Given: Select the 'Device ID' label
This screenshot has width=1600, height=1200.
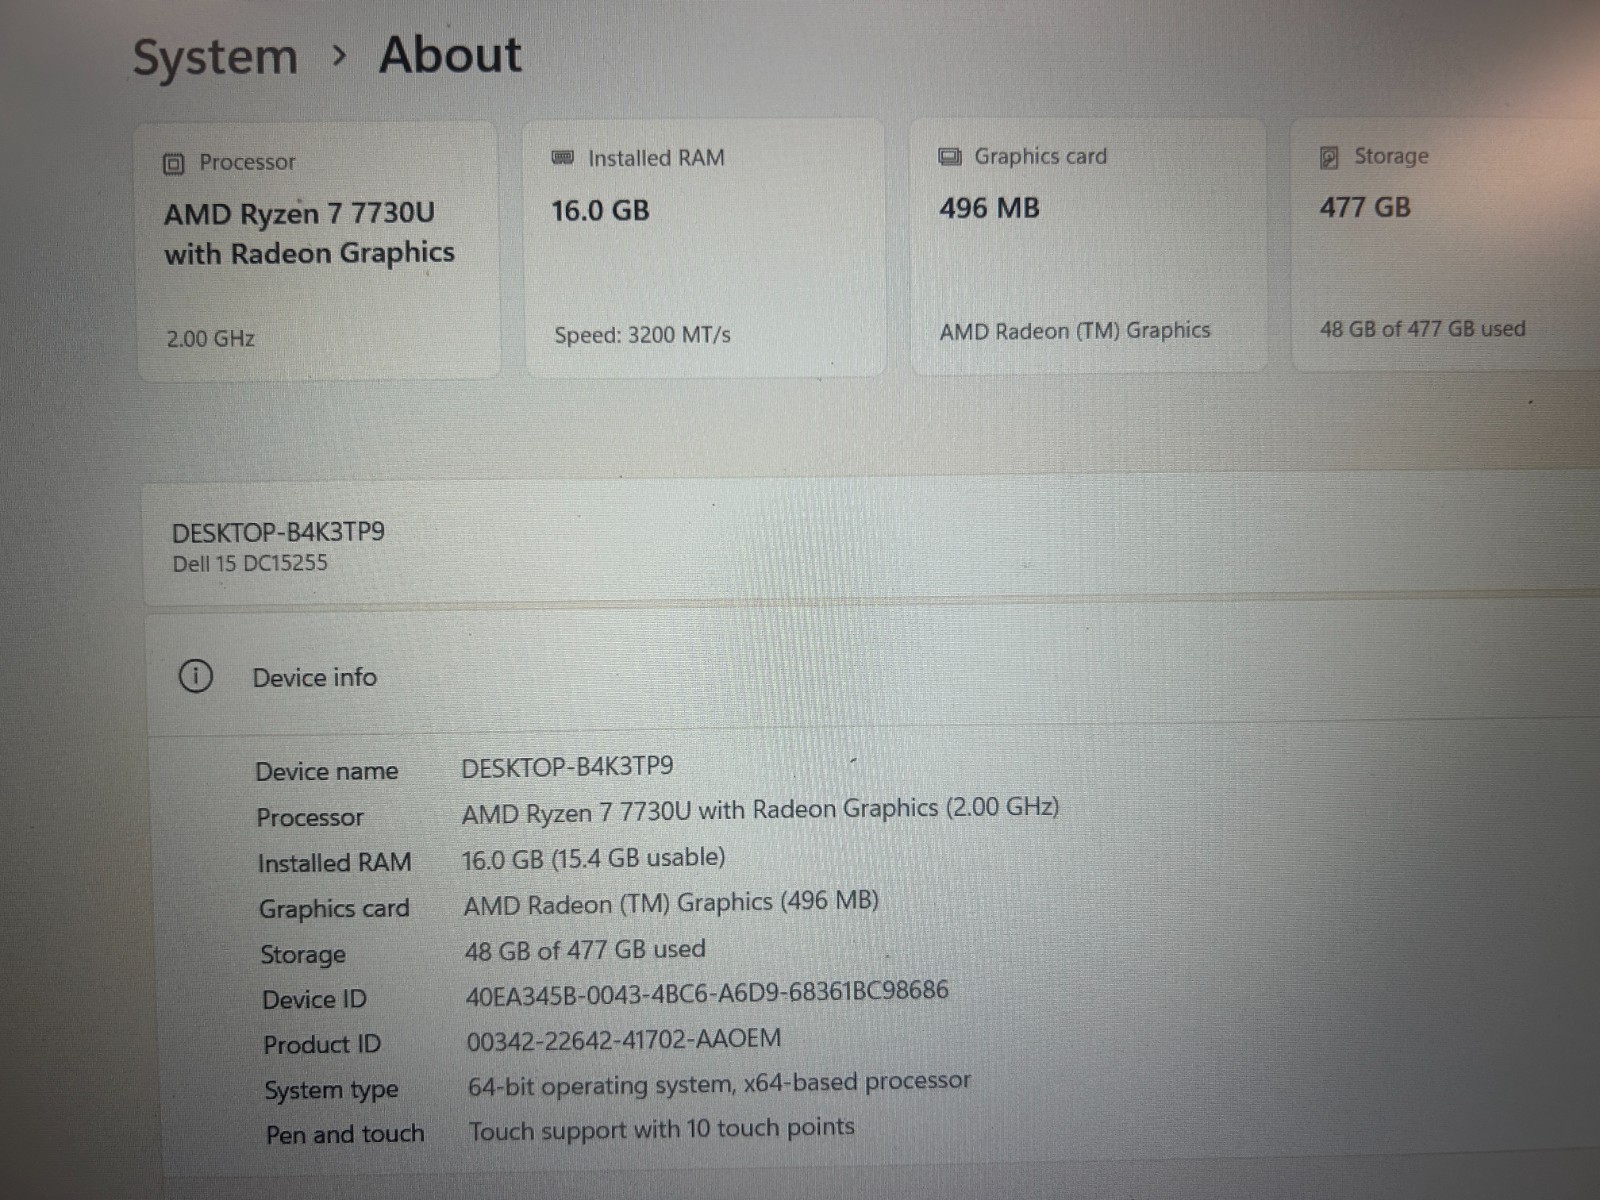Looking at the screenshot, I should click(x=314, y=999).
